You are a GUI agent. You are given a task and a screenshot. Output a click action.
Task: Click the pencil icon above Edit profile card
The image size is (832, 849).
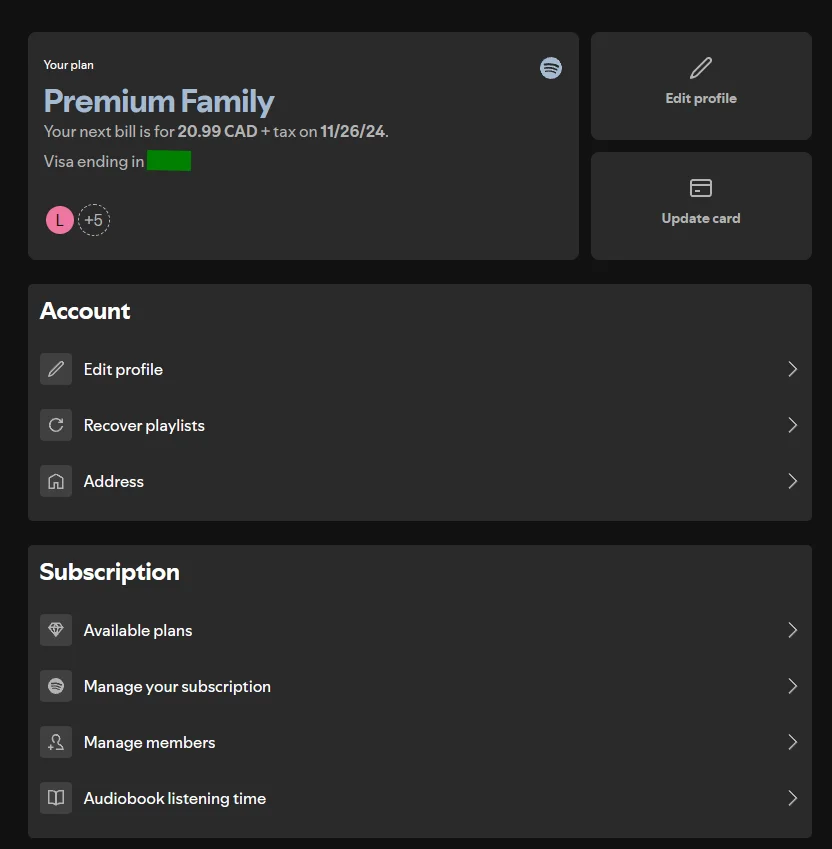[x=700, y=68]
